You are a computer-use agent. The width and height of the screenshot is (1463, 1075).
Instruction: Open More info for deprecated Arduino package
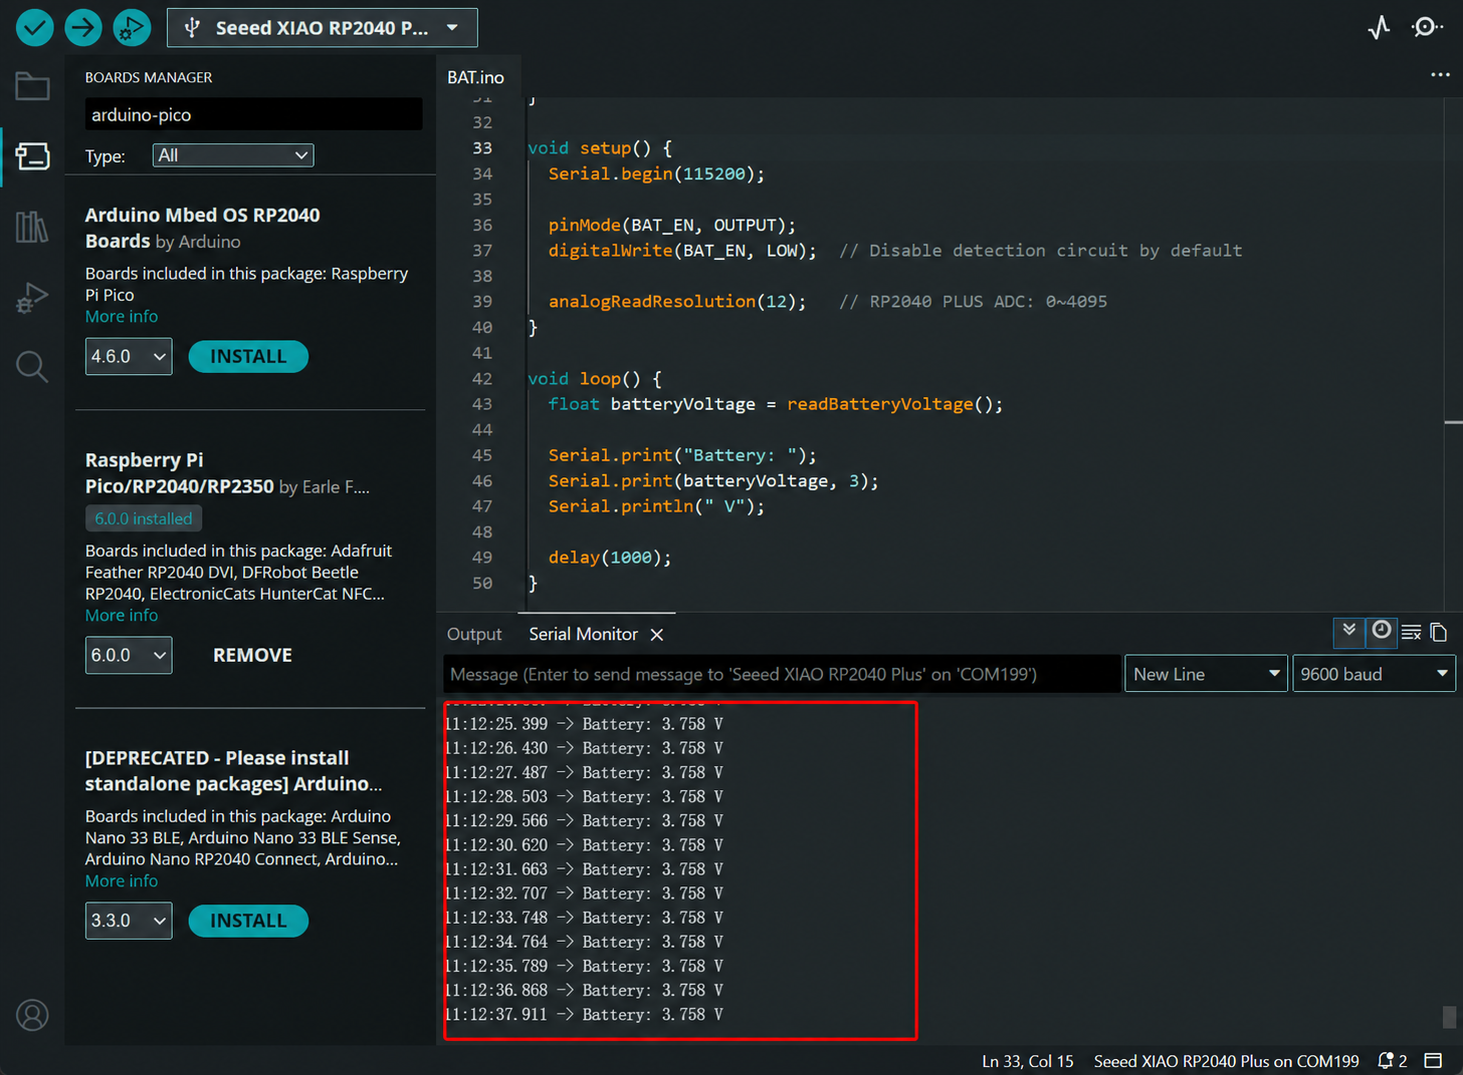[121, 881]
